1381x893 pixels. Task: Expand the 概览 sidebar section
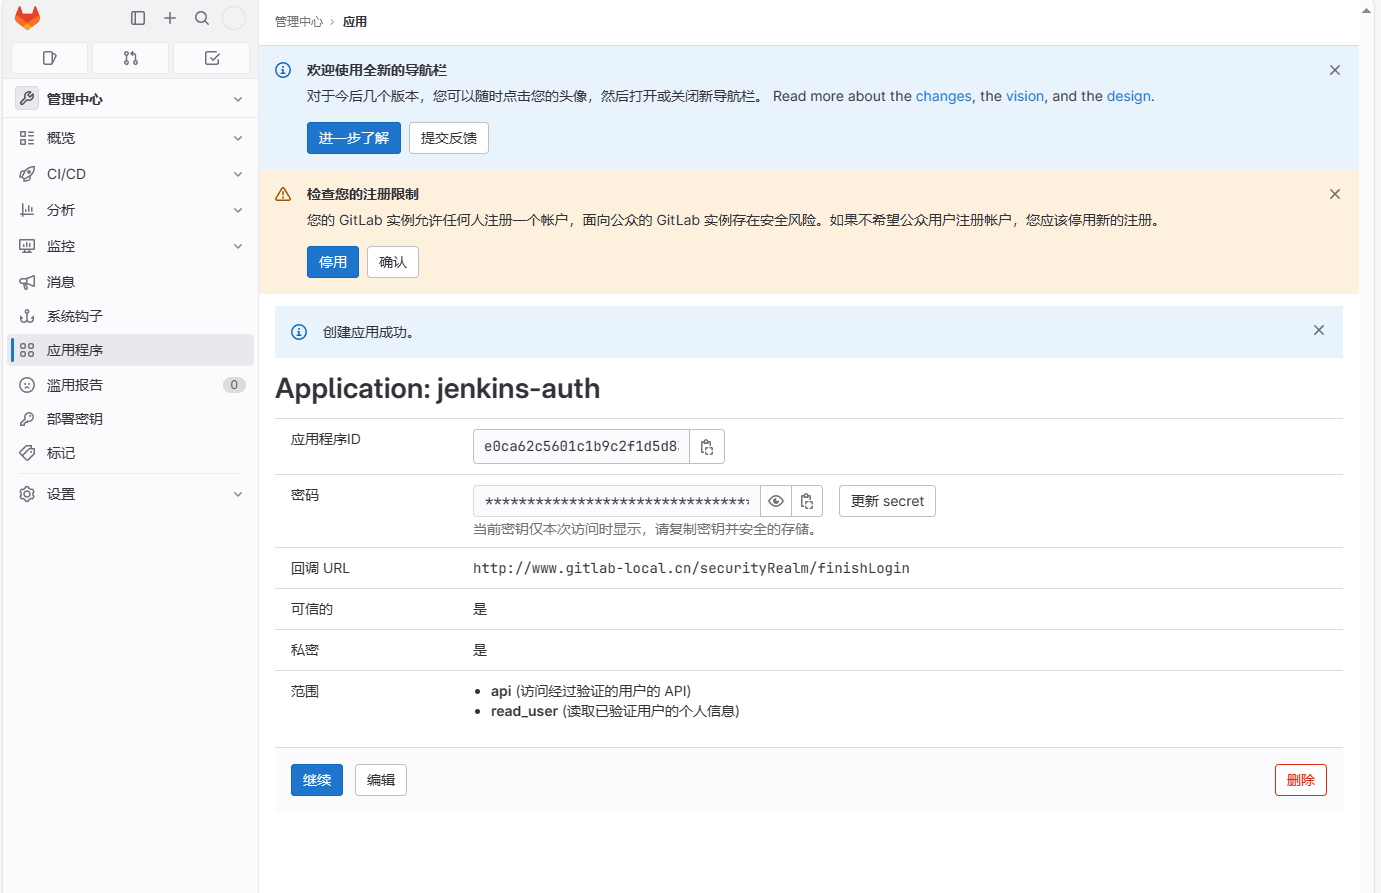pos(131,138)
